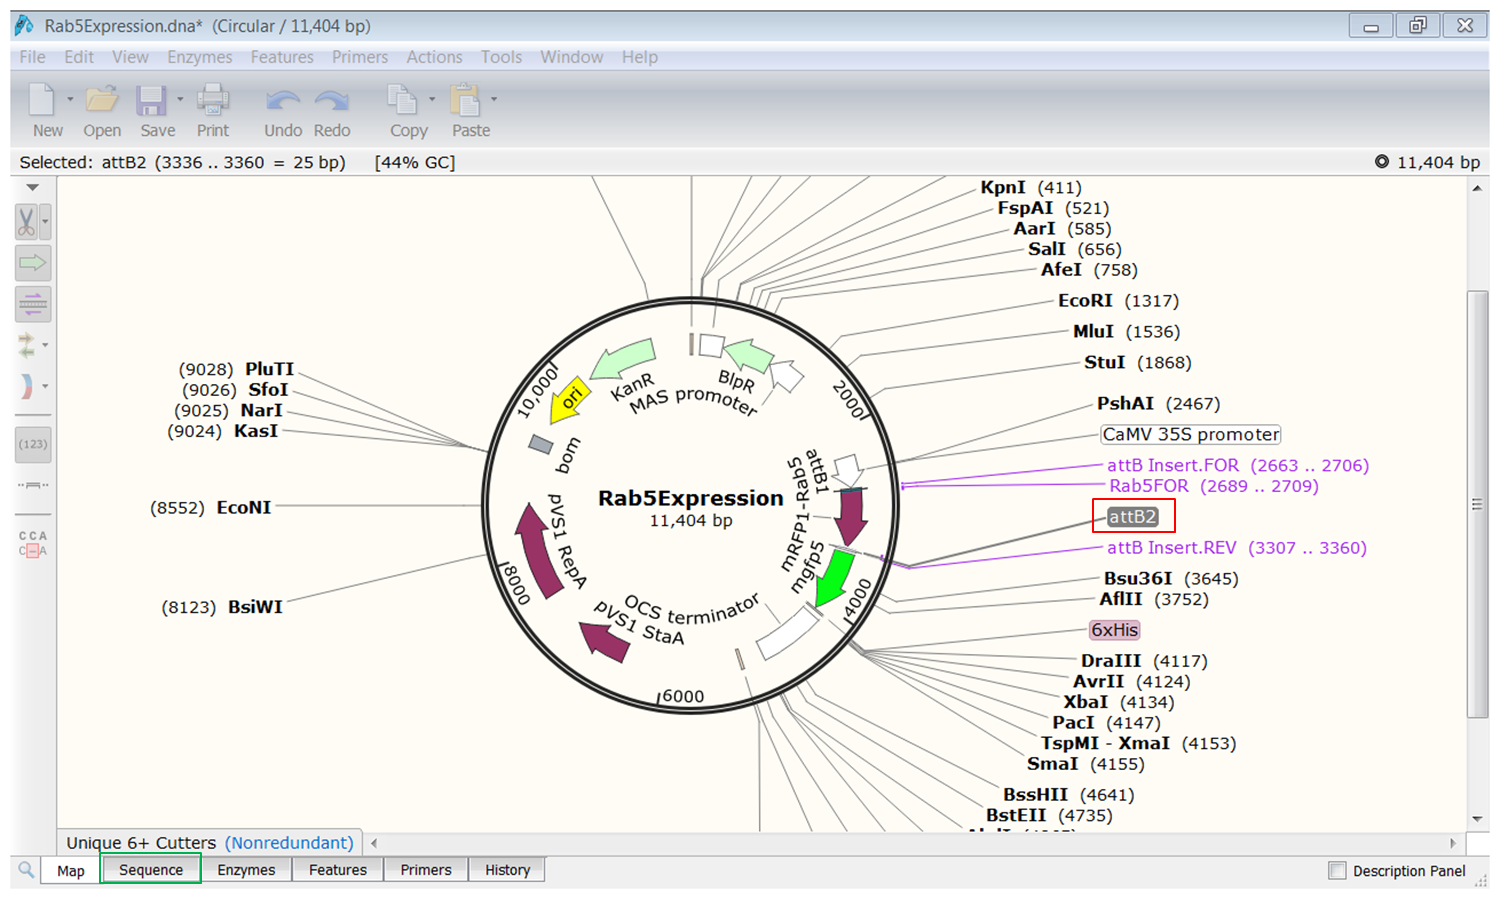Click the circular topology icon beside 11,404 bp
The image size is (1500, 899).
click(1381, 162)
